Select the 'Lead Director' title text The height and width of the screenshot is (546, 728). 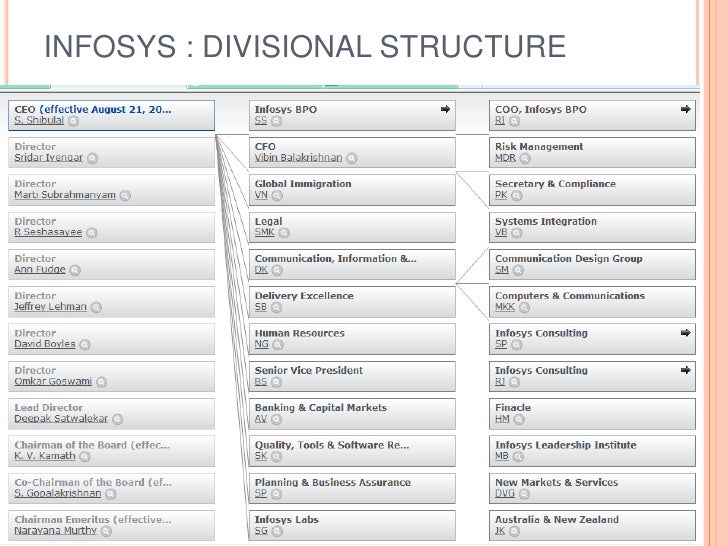(48, 408)
